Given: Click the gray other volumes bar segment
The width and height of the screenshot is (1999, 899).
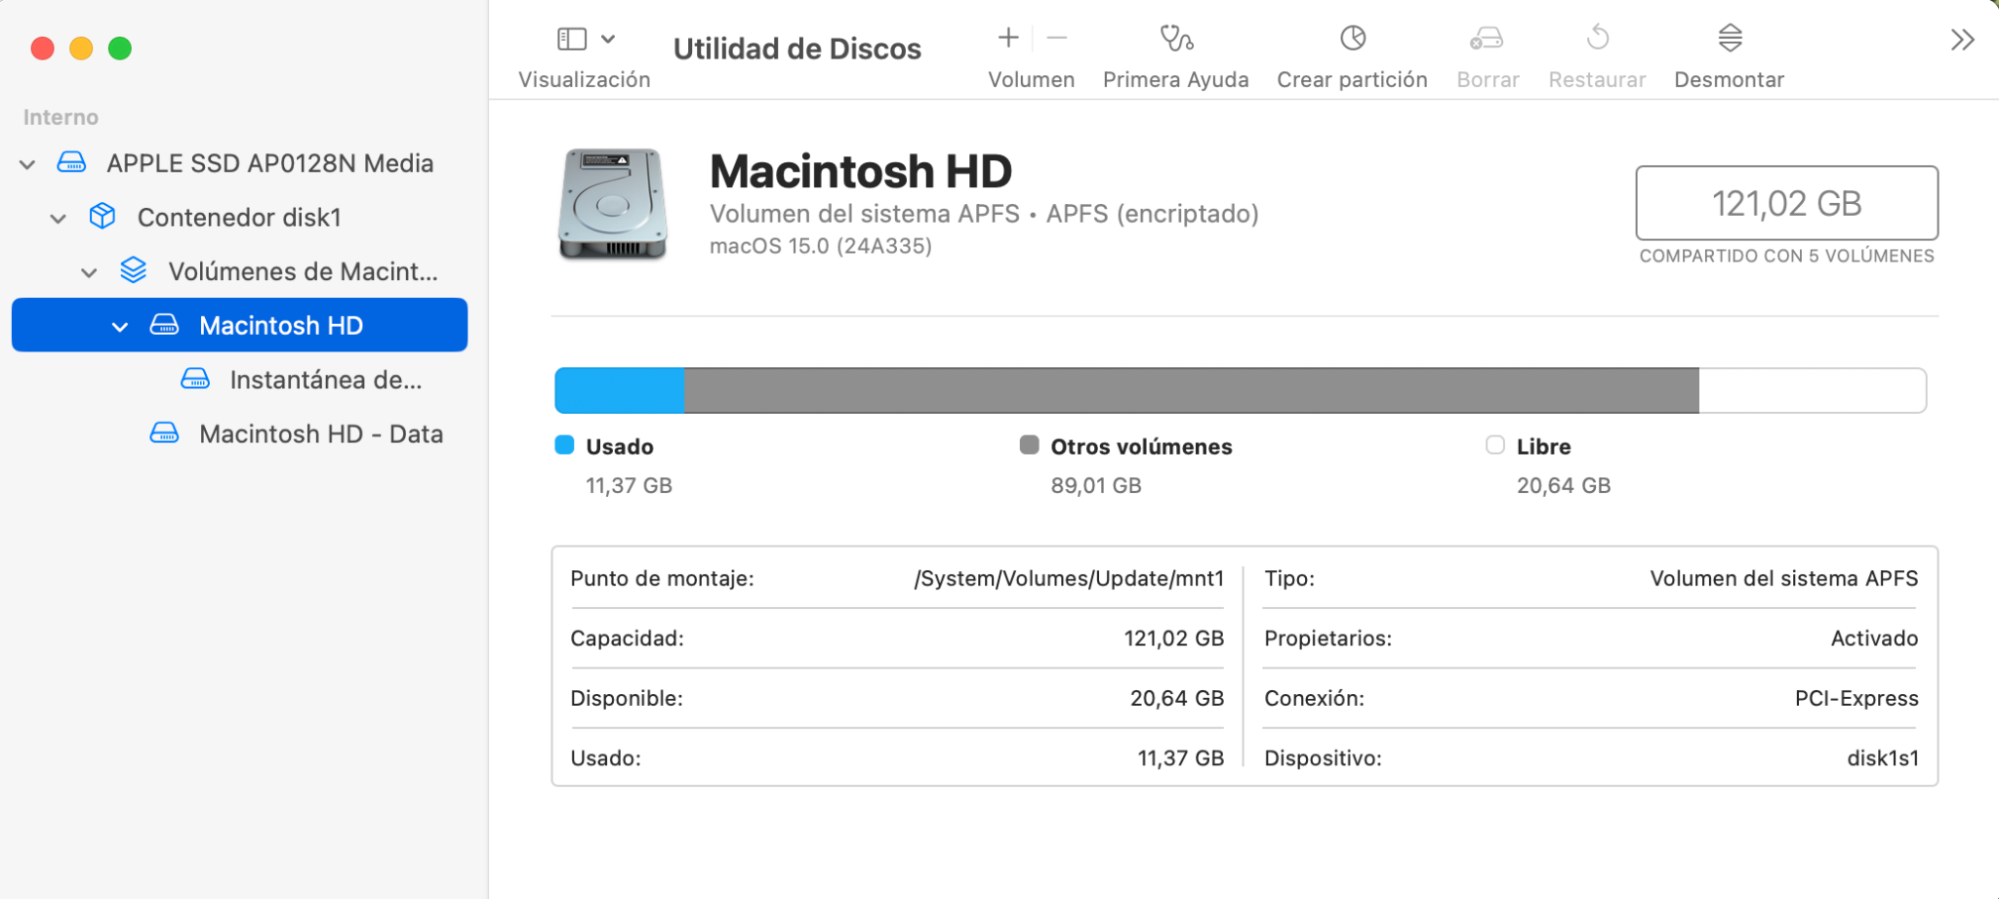Looking at the screenshot, I should point(1191,390).
